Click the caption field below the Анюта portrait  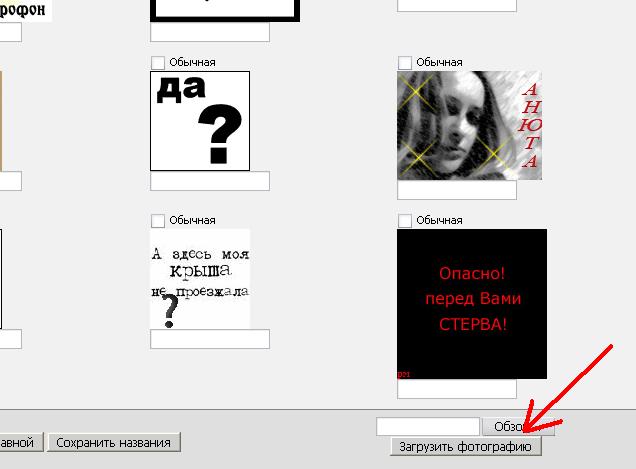pos(457,190)
